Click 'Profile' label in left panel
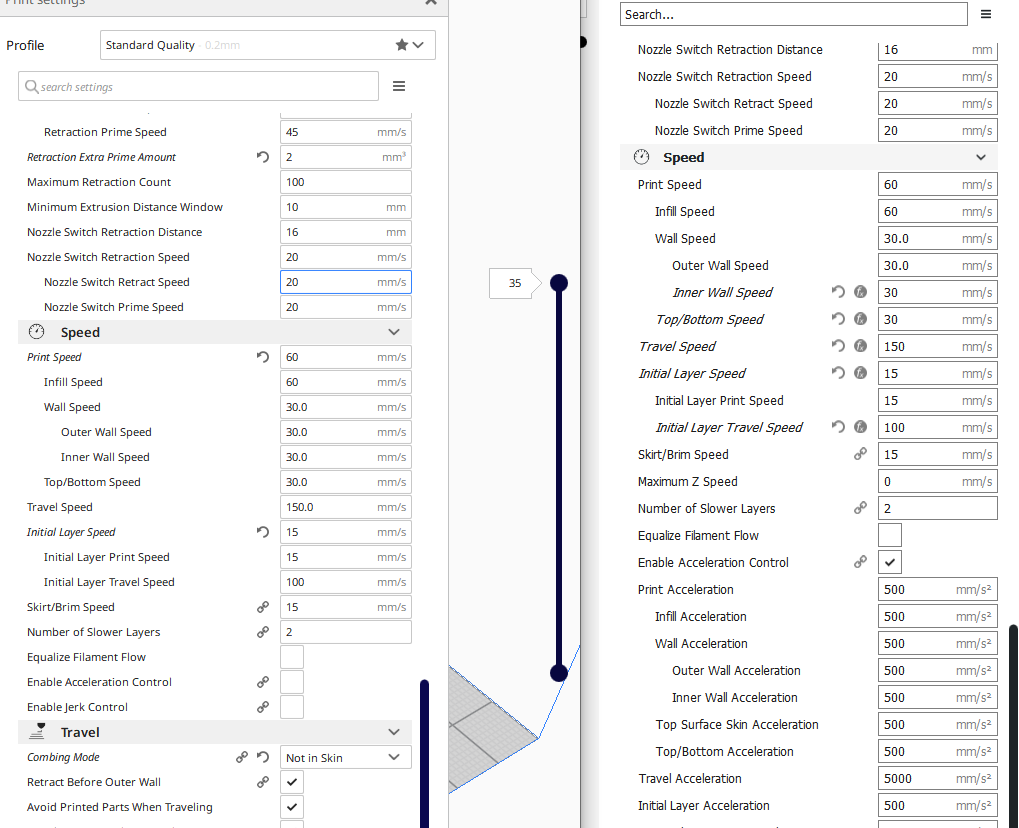 [25, 45]
